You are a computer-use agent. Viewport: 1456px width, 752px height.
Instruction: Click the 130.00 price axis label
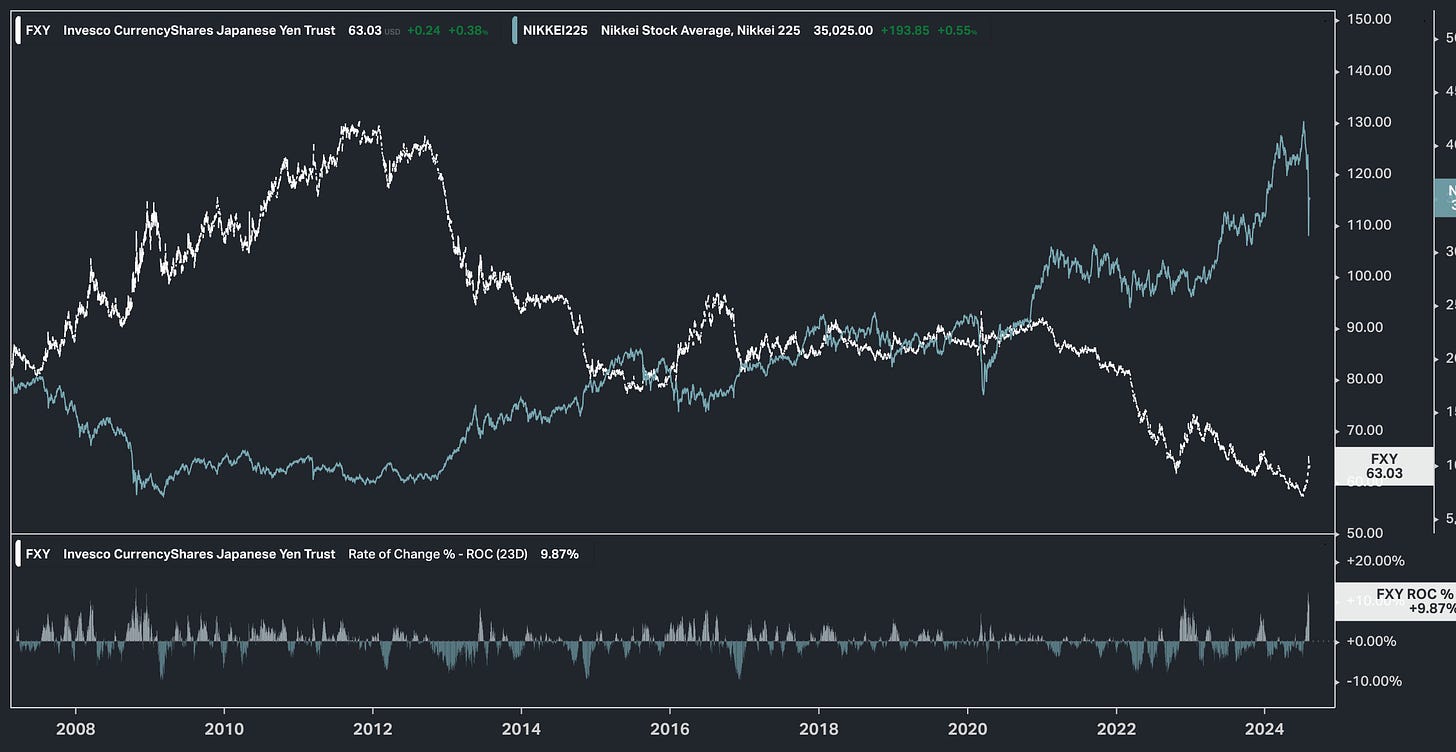pos(1369,122)
